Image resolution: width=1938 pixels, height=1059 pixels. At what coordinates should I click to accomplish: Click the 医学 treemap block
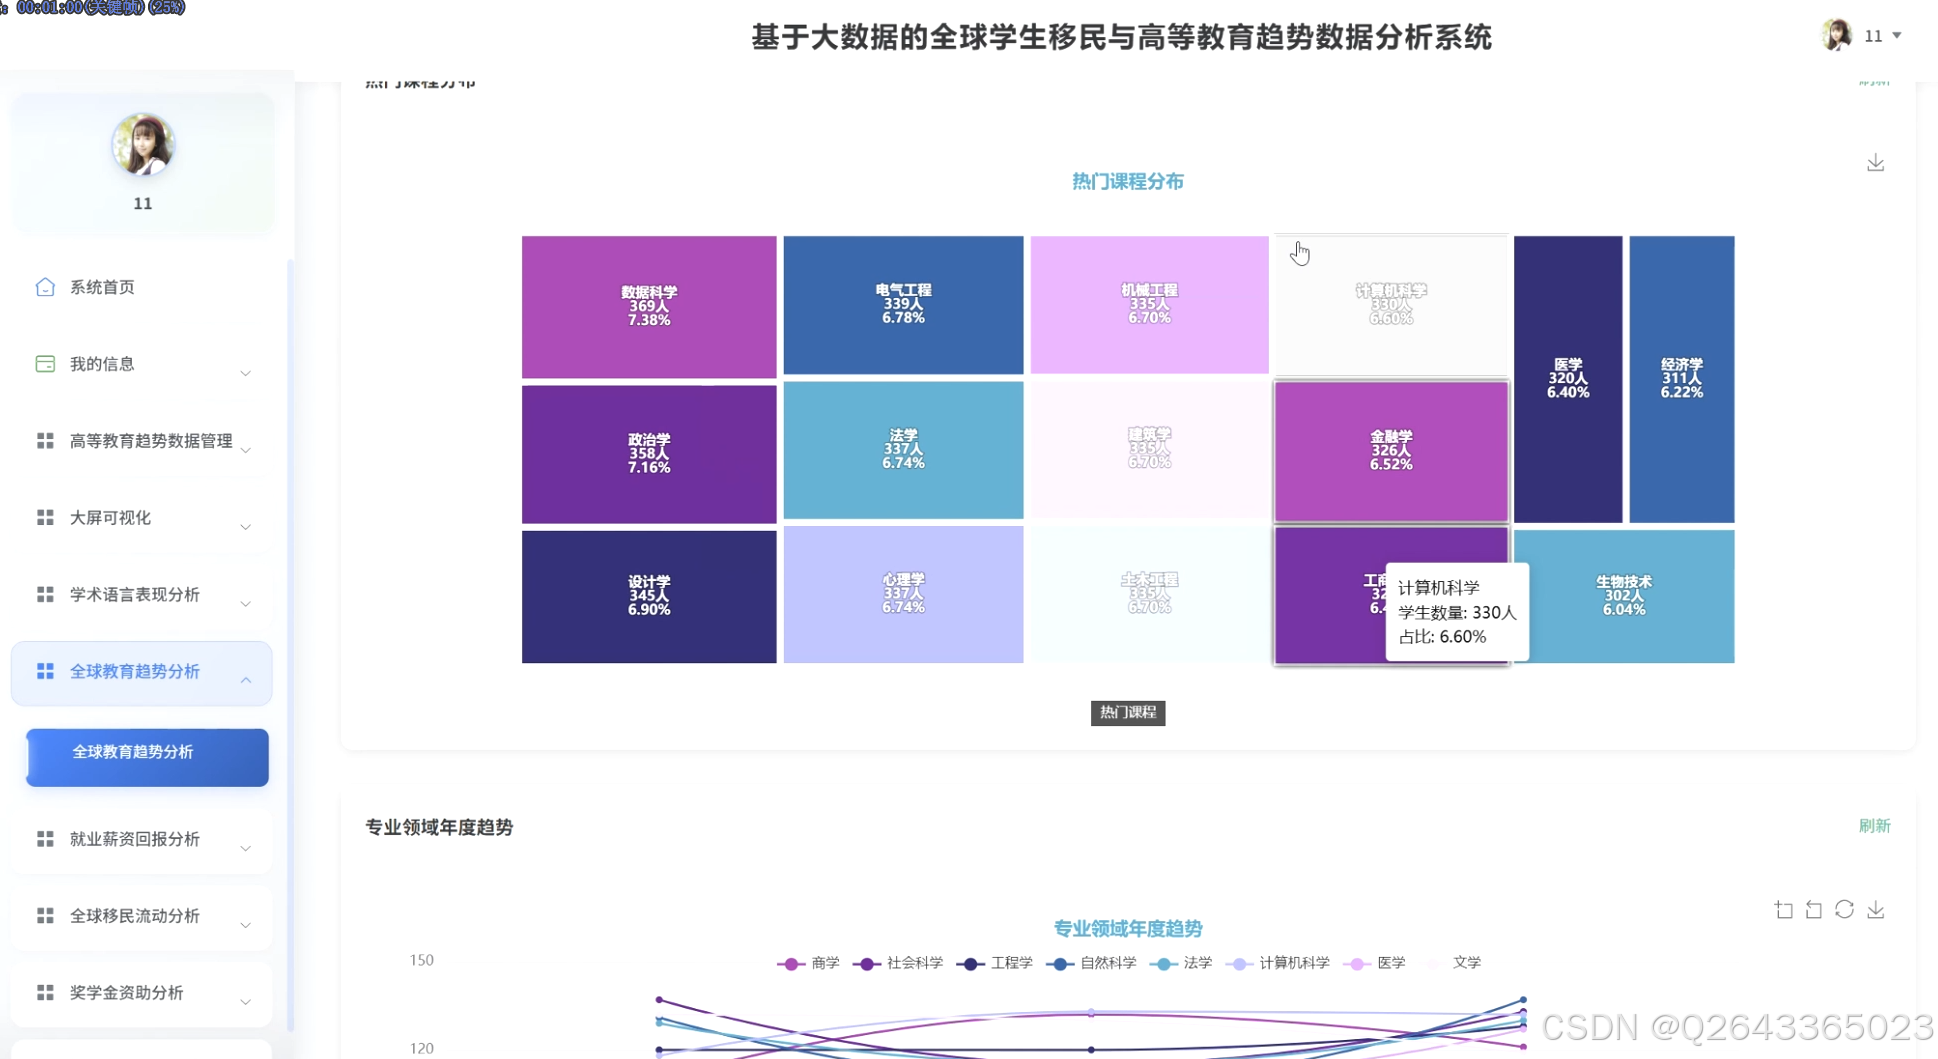point(1568,379)
